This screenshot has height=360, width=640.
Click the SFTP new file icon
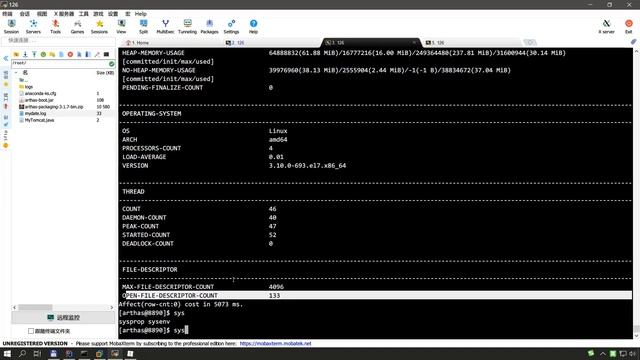(x=61, y=54)
